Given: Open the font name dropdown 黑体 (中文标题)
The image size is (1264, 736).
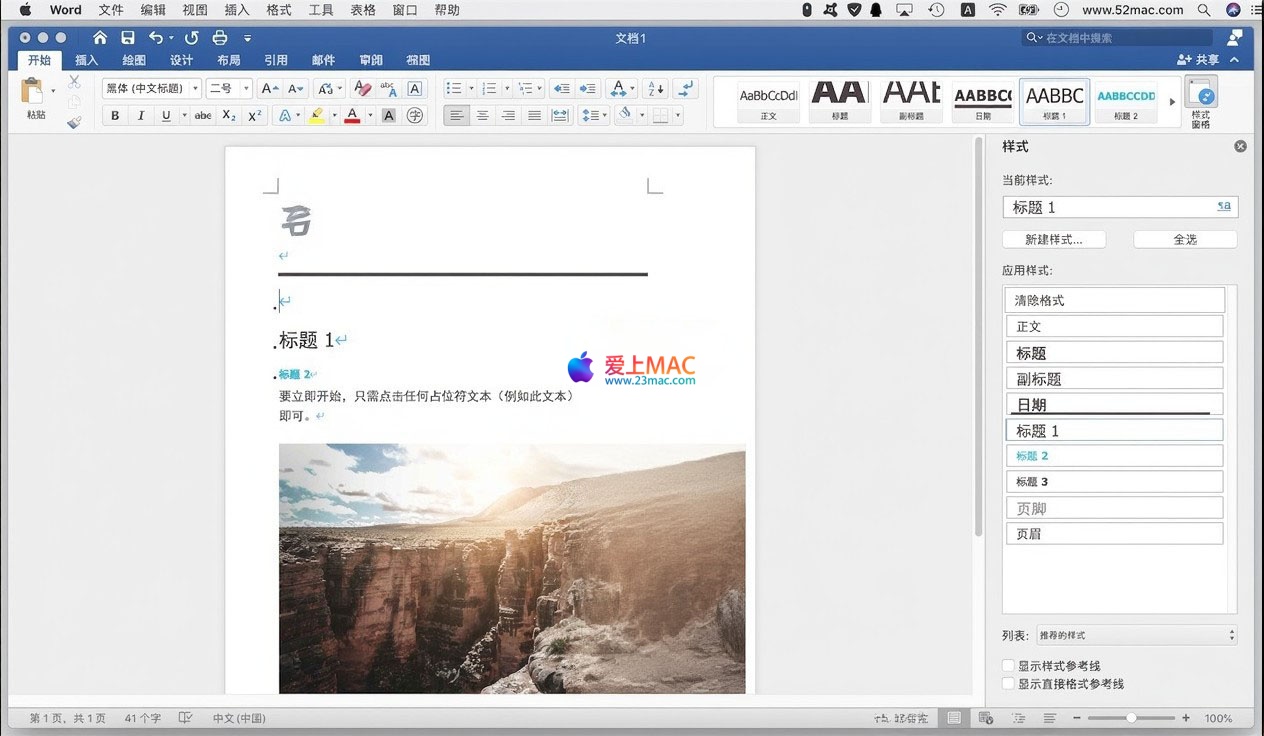Looking at the screenshot, I should click(151, 89).
